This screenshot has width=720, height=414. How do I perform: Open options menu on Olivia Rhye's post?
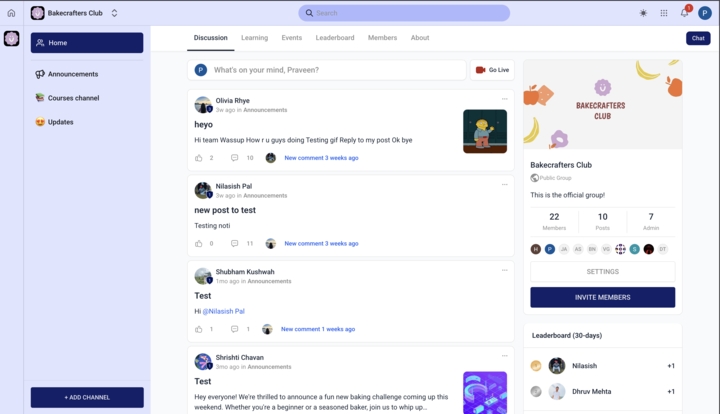505,99
